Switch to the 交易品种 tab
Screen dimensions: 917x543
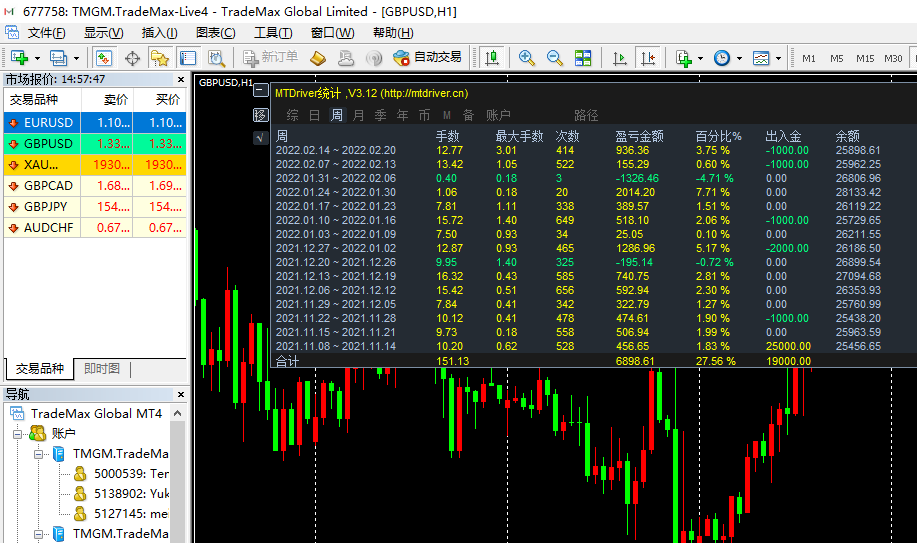pyautogui.click(x=40, y=369)
